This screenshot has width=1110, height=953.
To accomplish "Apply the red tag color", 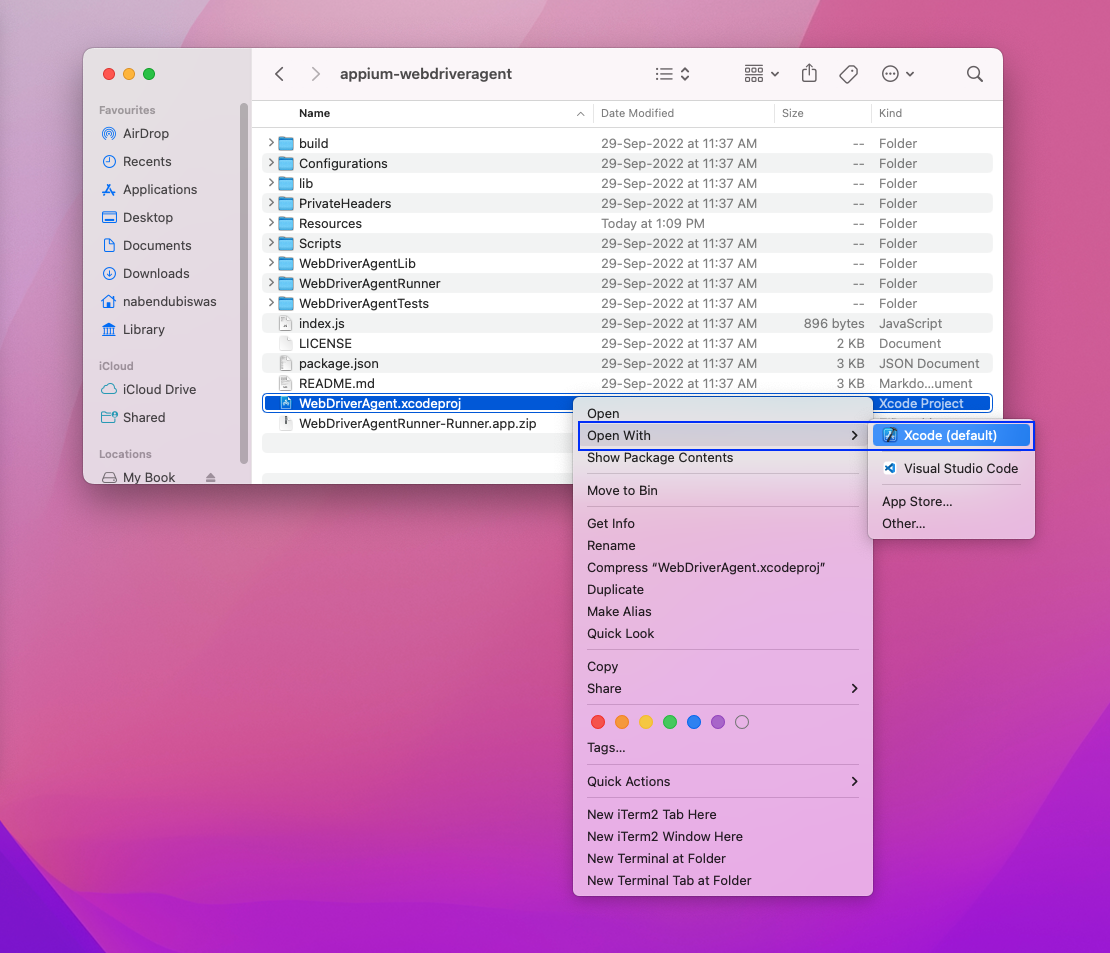I will [598, 722].
